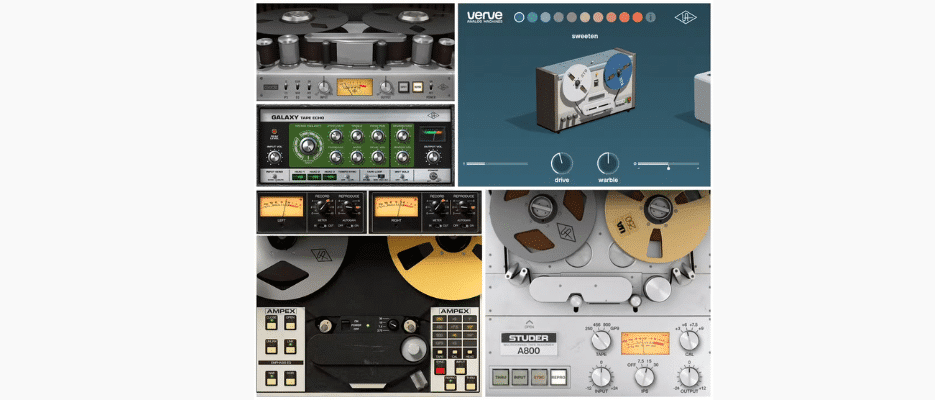Click the Universal Audio logo in Verve
Viewport: 935px width, 400px height.
coord(686,17)
